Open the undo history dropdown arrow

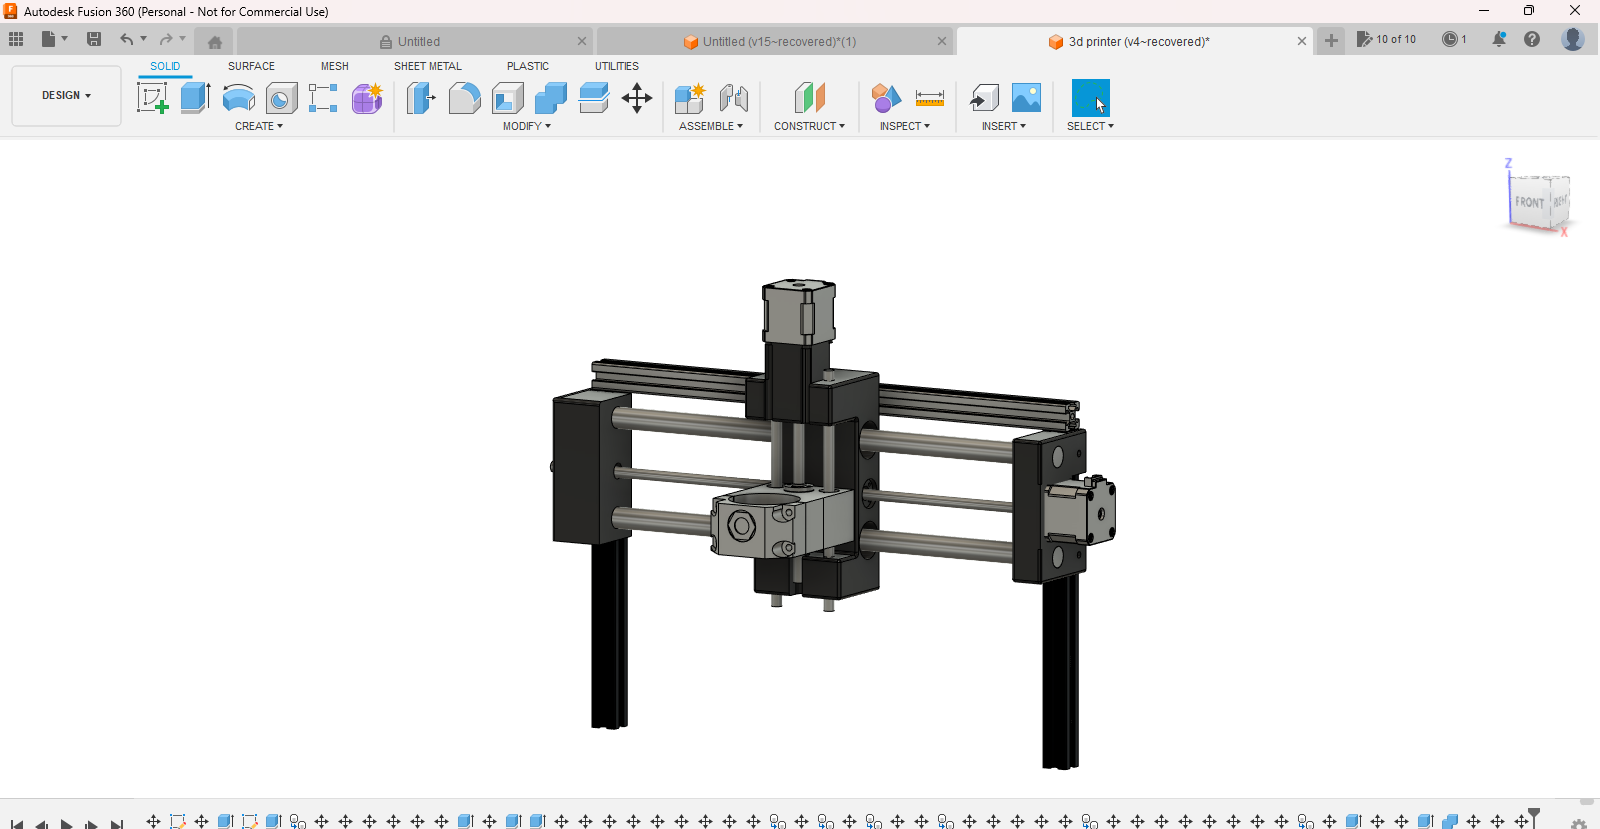point(144,39)
